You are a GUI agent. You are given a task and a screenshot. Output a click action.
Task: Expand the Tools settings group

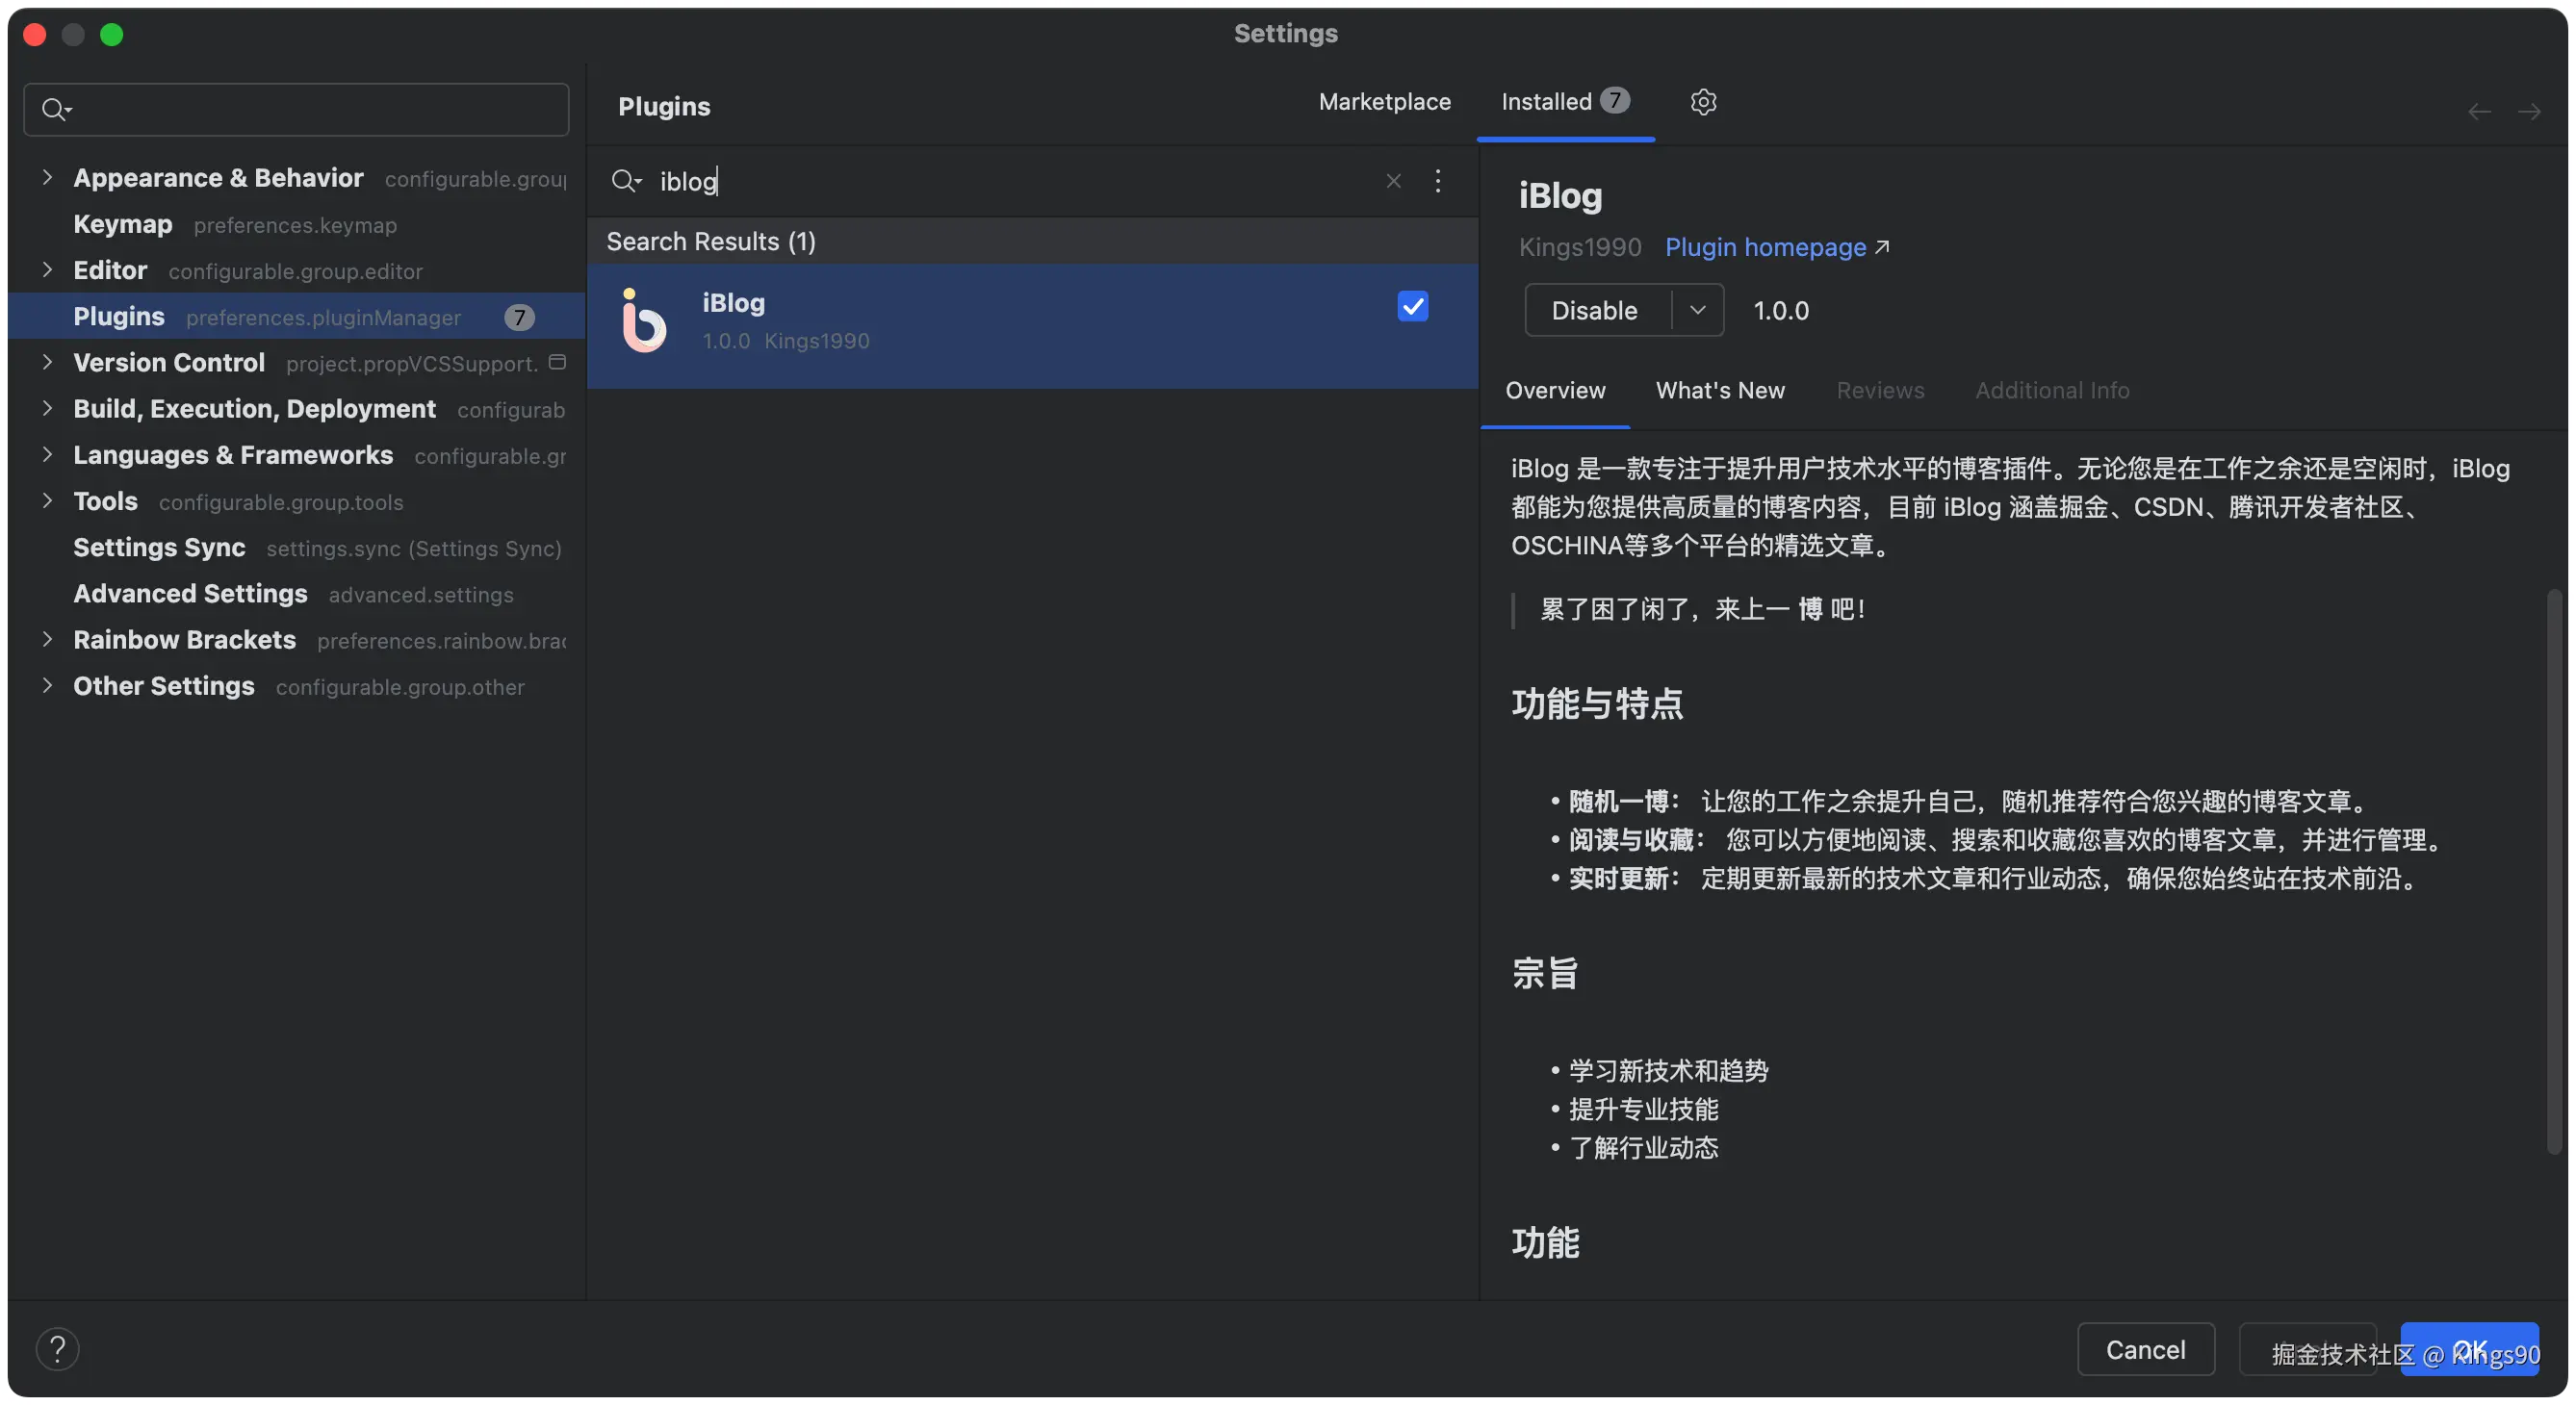(47, 501)
